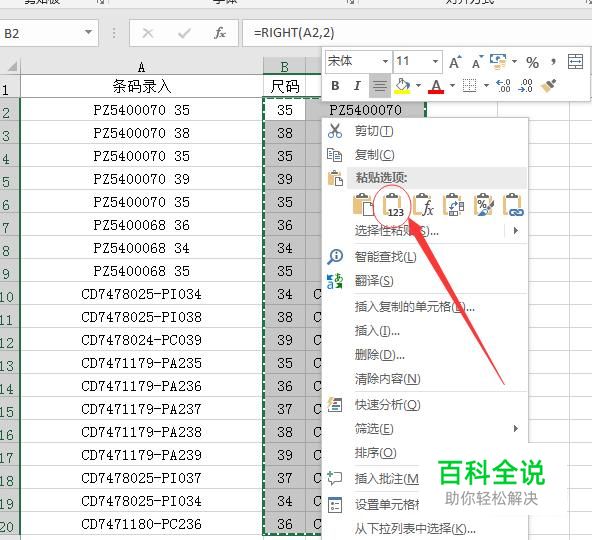Cancel formula entry X button
The width and height of the screenshot is (592, 540).
pos(148,33)
